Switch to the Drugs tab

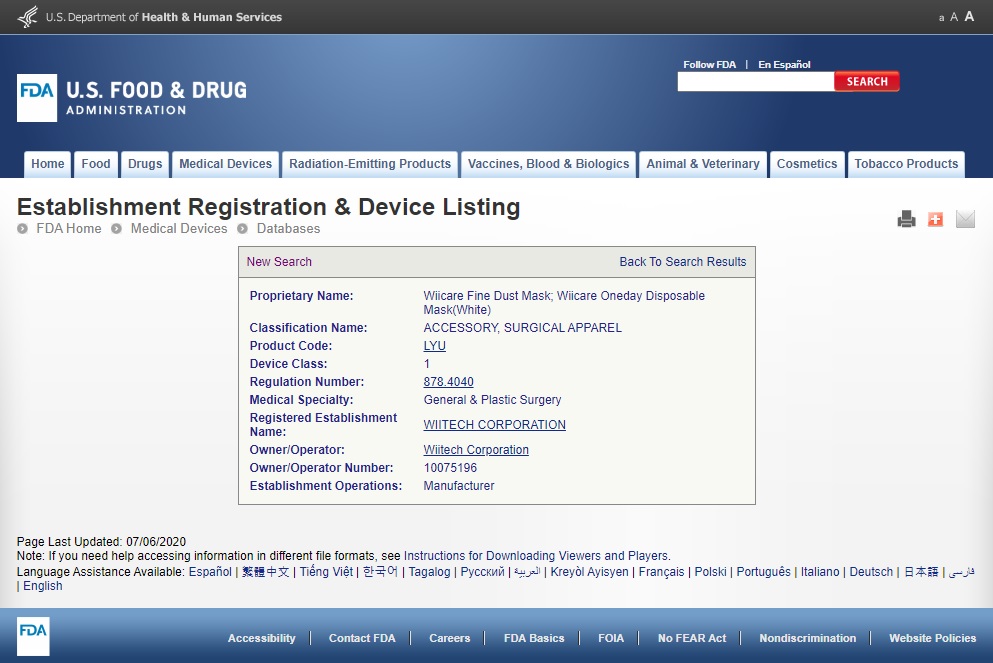145,164
